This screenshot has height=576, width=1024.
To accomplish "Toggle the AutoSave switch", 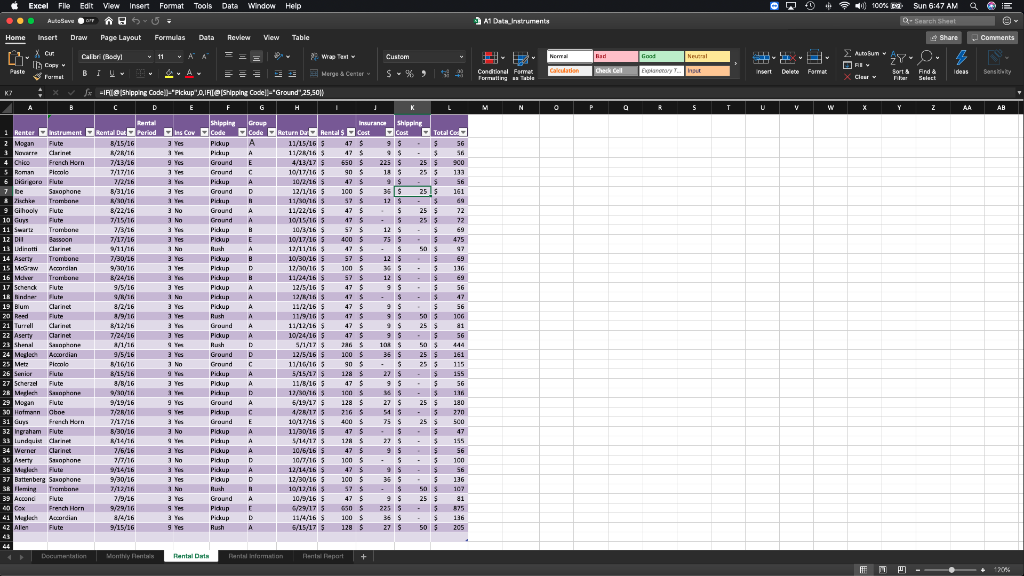I will point(86,21).
